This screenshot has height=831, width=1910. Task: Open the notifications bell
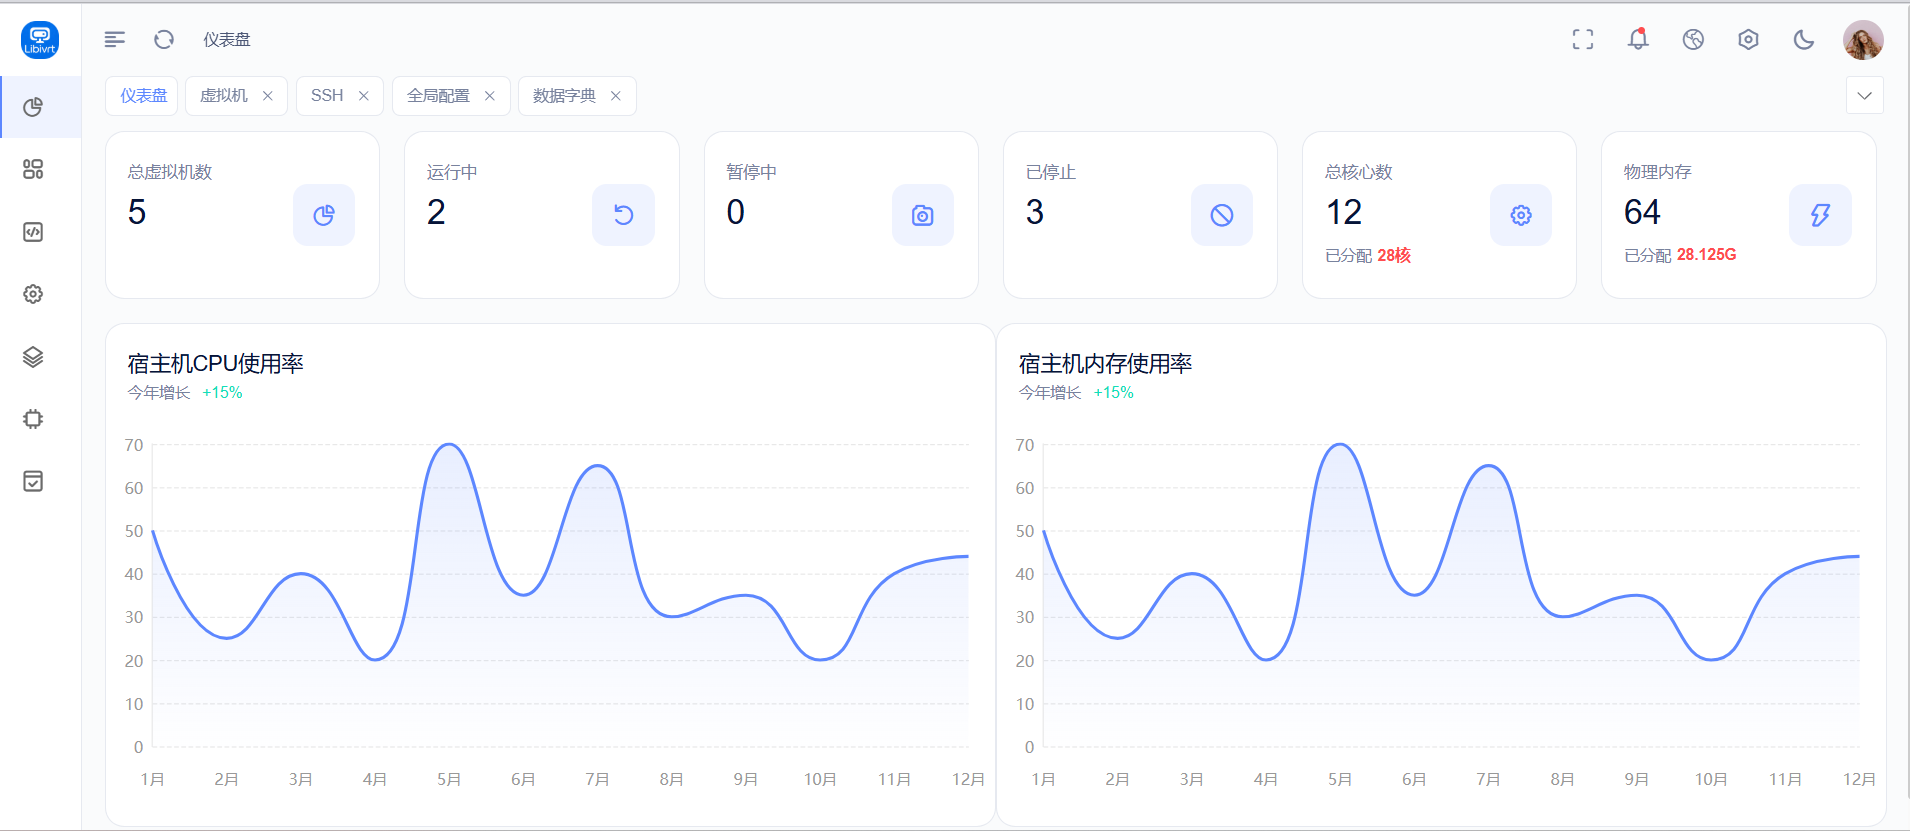point(1637,39)
